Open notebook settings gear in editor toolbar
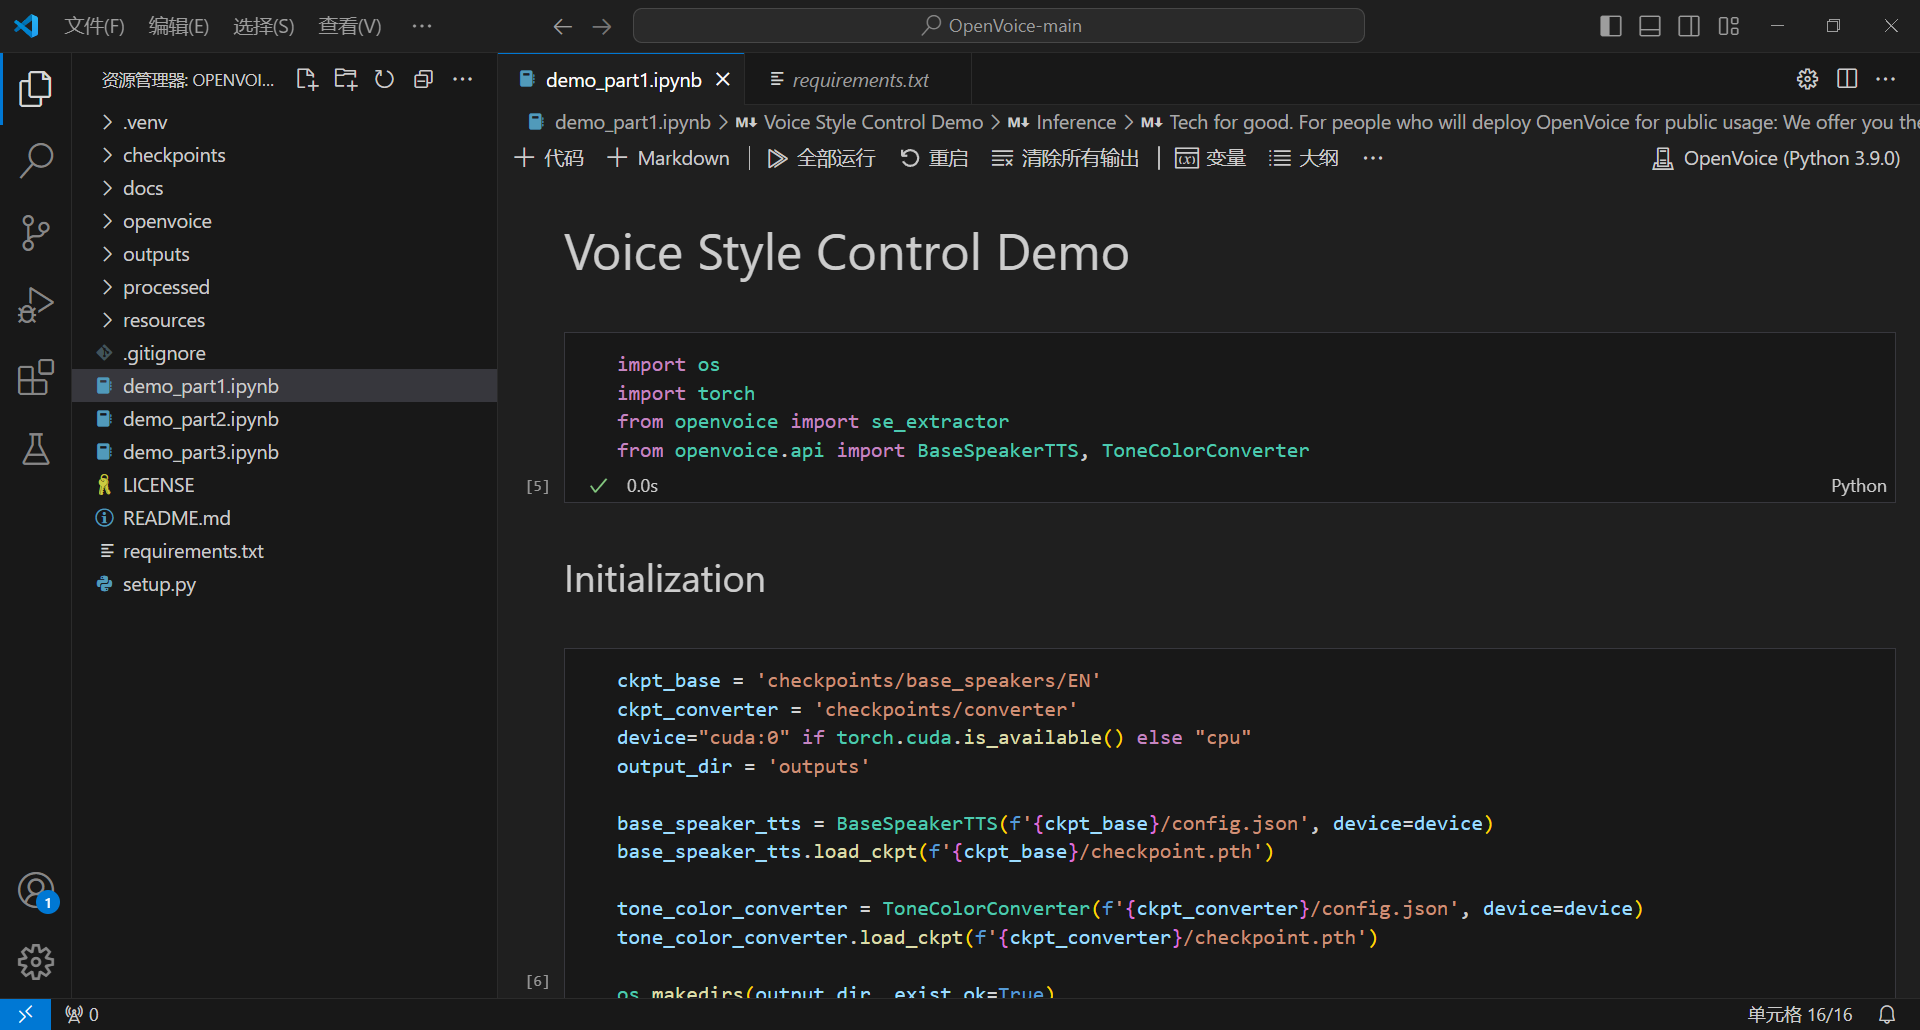The width and height of the screenshot is (1920, 1030). (1808, 79)
